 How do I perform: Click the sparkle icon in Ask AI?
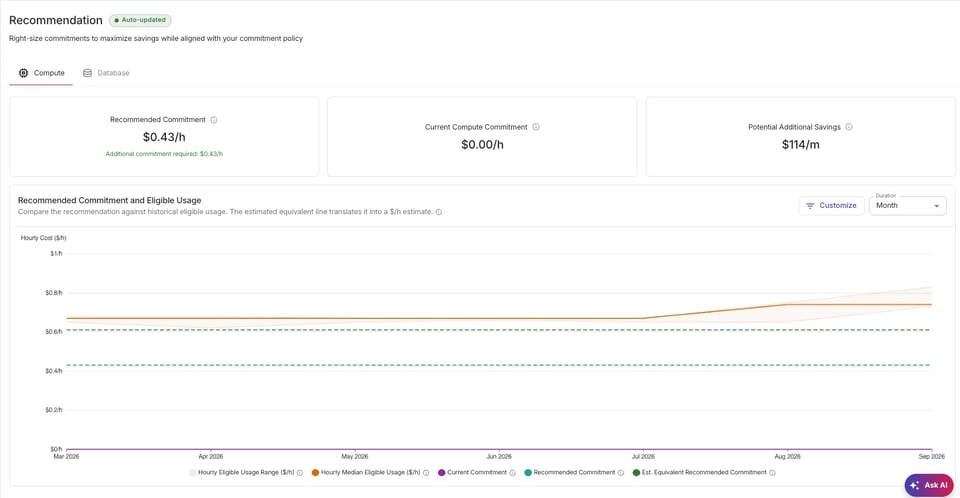[x=915, y=485]
